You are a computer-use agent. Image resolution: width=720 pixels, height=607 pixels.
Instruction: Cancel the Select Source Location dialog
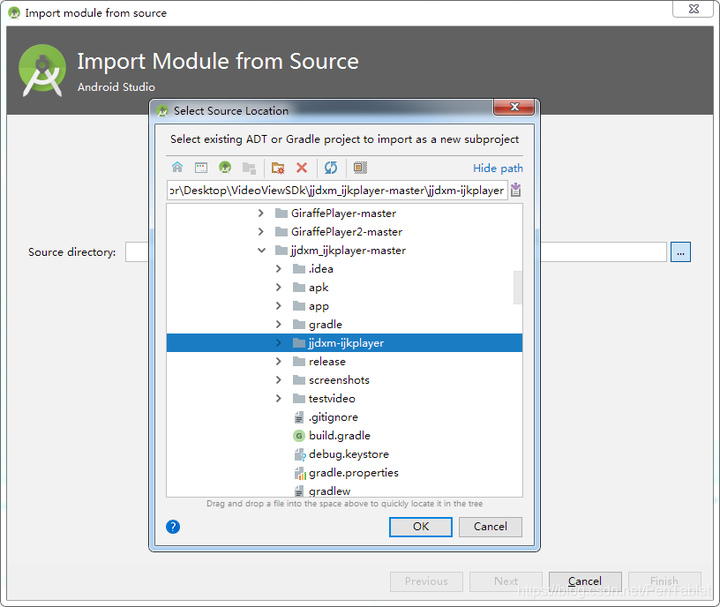[x=490, y=526]
